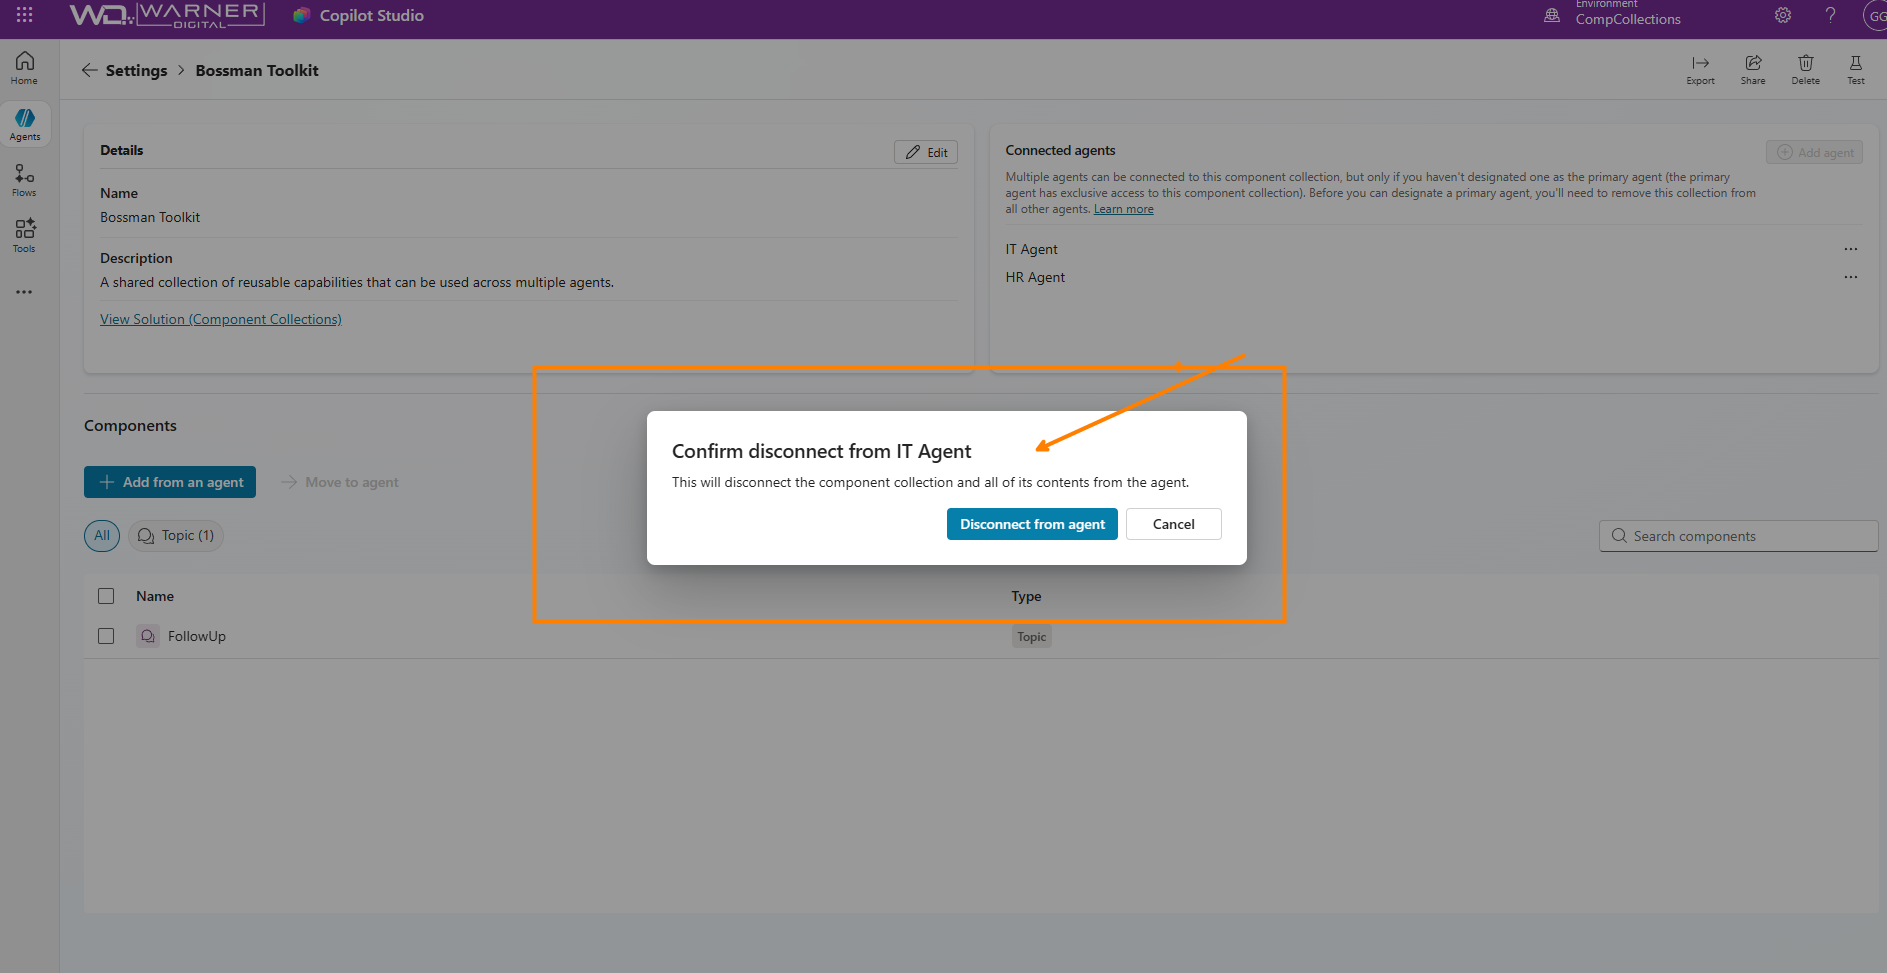The image size is (1887, 973).
Task: Open the help question mark icon
Action: click(x=1831, y=15)
